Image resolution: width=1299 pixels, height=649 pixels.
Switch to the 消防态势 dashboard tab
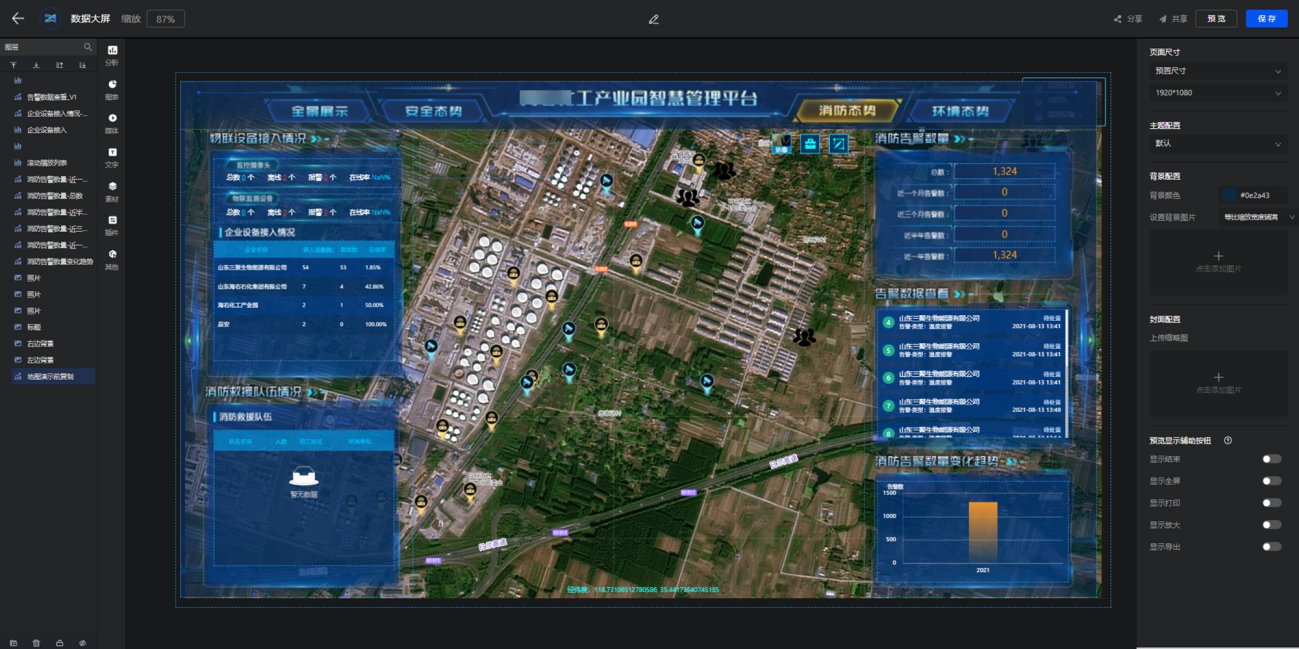pyautogui.click(x=847, y=111)
